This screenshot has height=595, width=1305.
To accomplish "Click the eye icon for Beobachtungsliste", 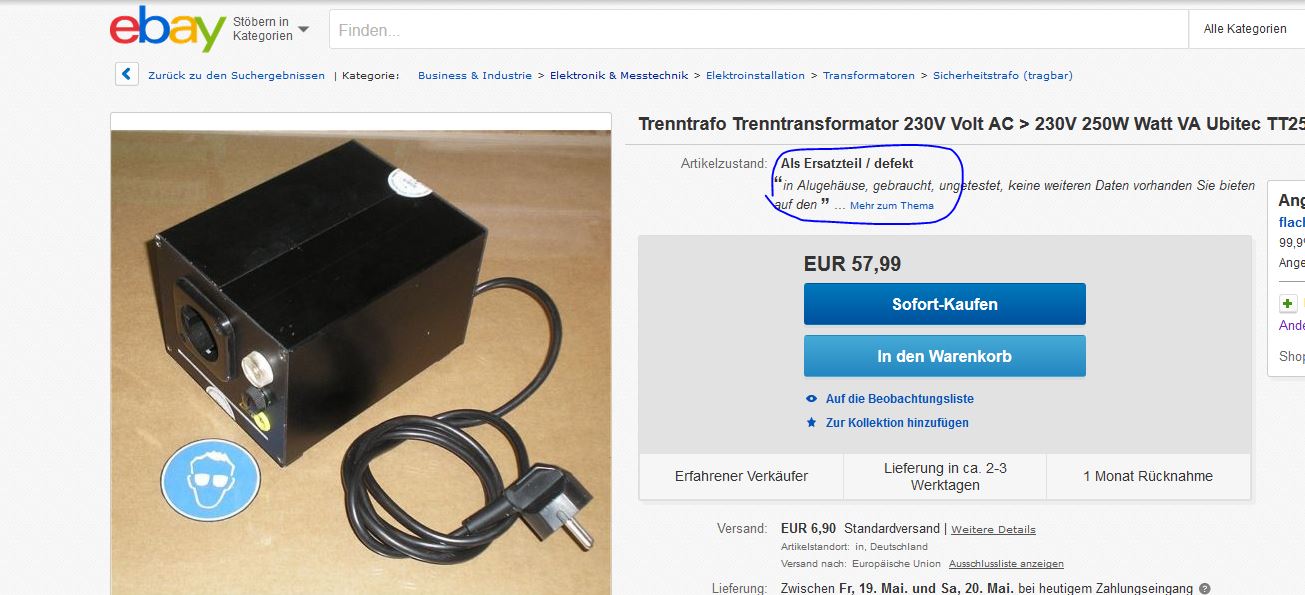I will click(812, 398).
